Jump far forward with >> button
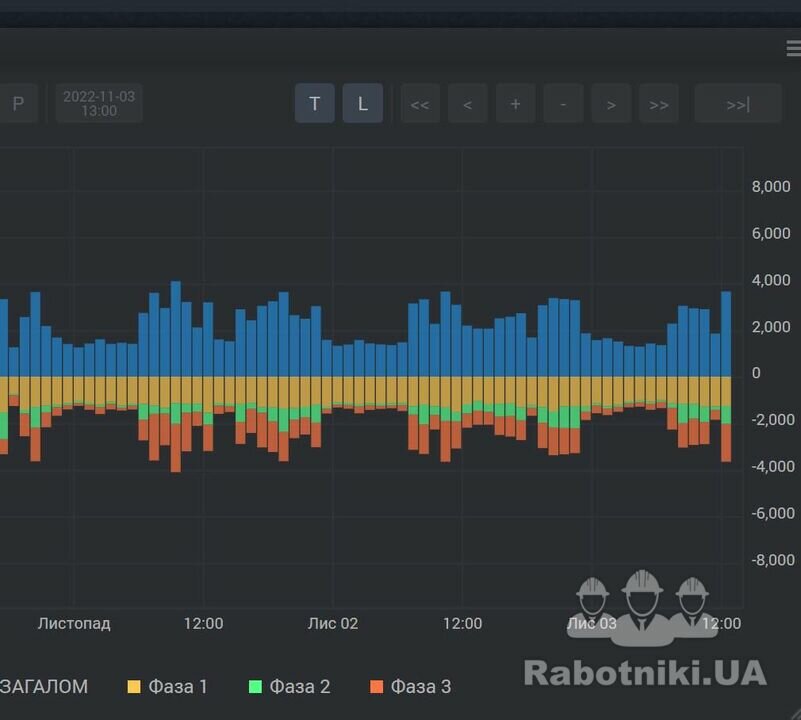This screenshot has height=720, width=801. click(659, 104)
